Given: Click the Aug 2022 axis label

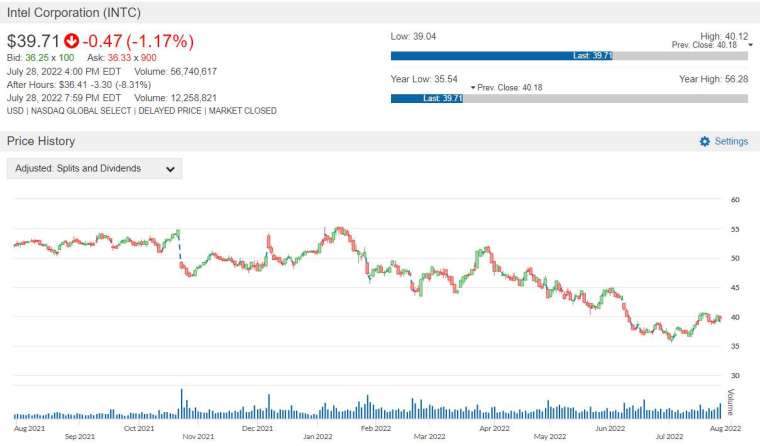Looking at the screenshot, I should 726,429.
